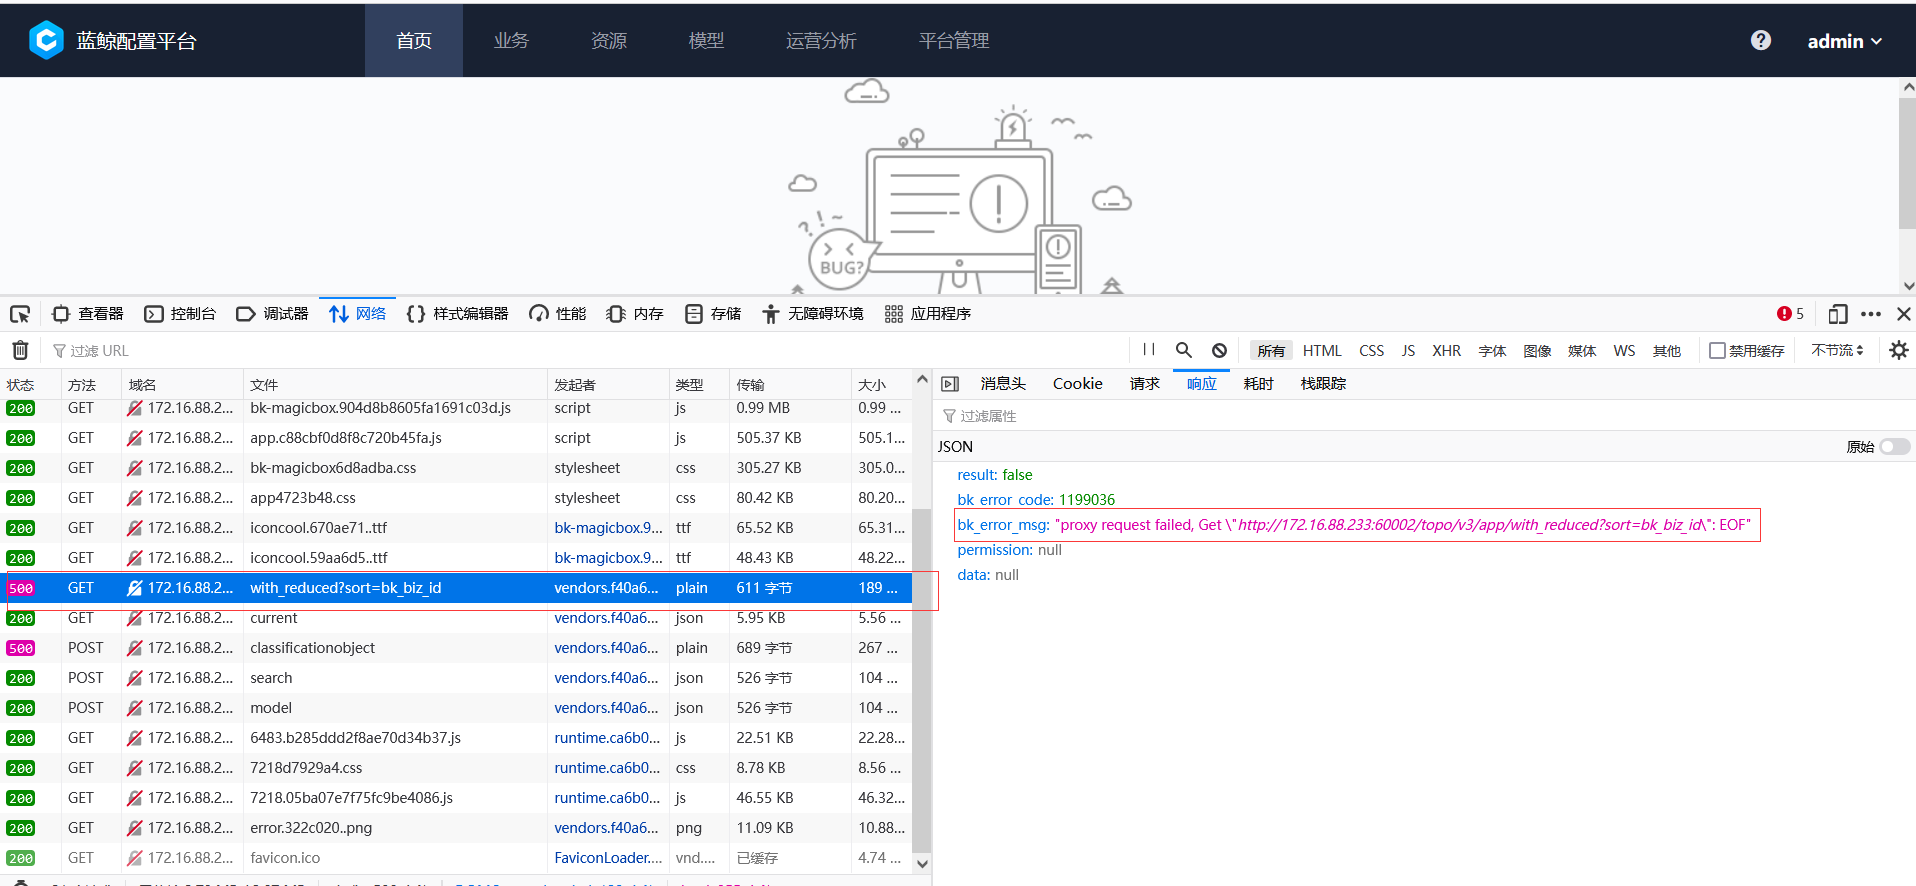Image resolution: width=1916 pixels, height=886 pixels.
Task: Select the 网络 network devtools tab
Action: point(357,314)
